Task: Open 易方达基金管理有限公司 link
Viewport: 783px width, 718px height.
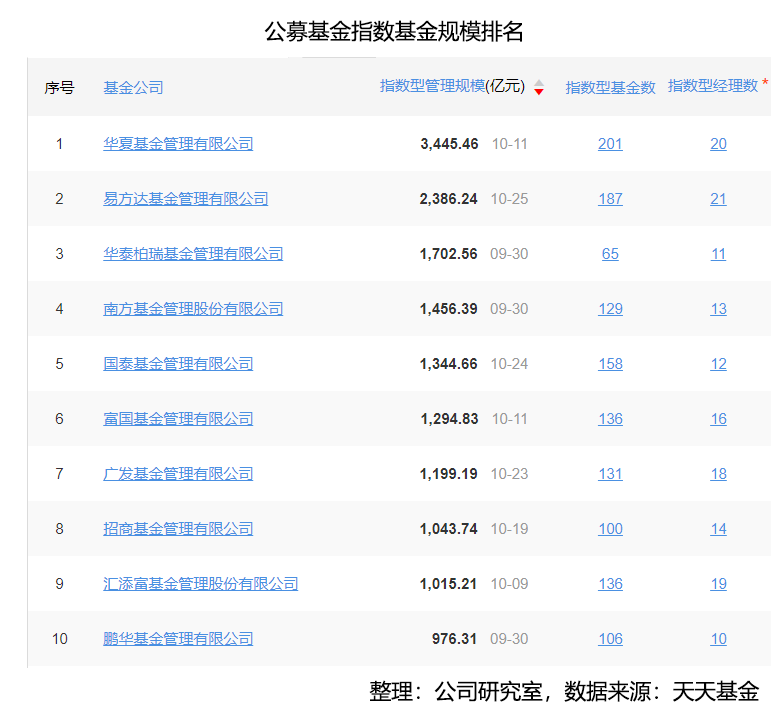Action: coord(185,199)
